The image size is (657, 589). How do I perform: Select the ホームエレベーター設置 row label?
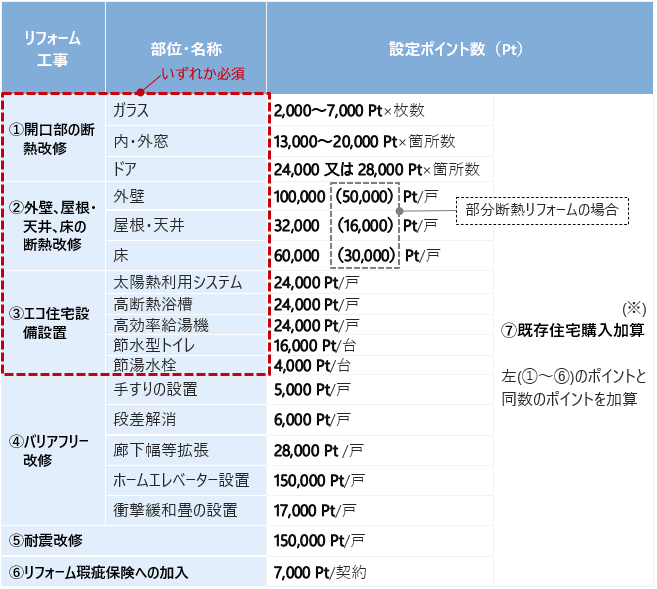tap(181, 479)
